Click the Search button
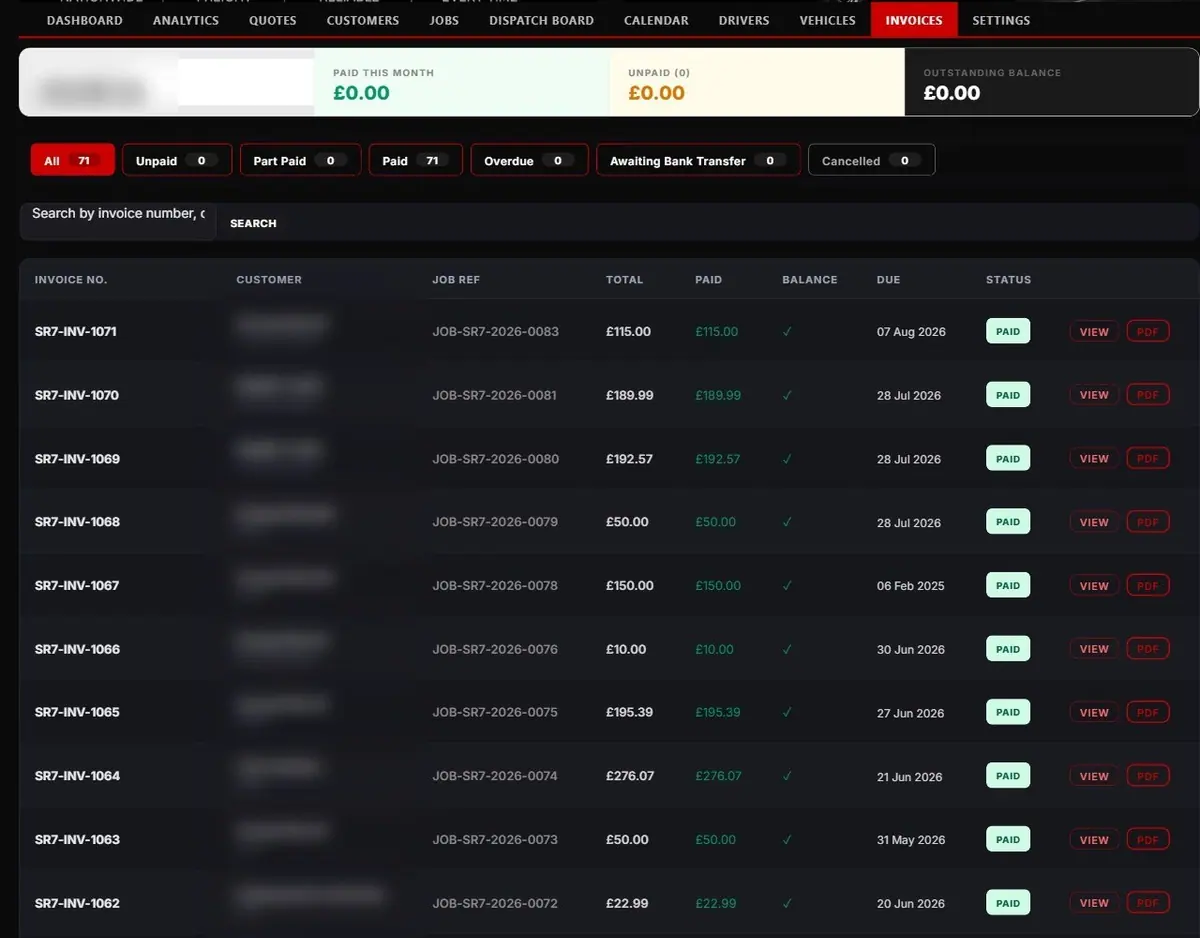The width and height of the screenshot is (1200, 938). 253,223
